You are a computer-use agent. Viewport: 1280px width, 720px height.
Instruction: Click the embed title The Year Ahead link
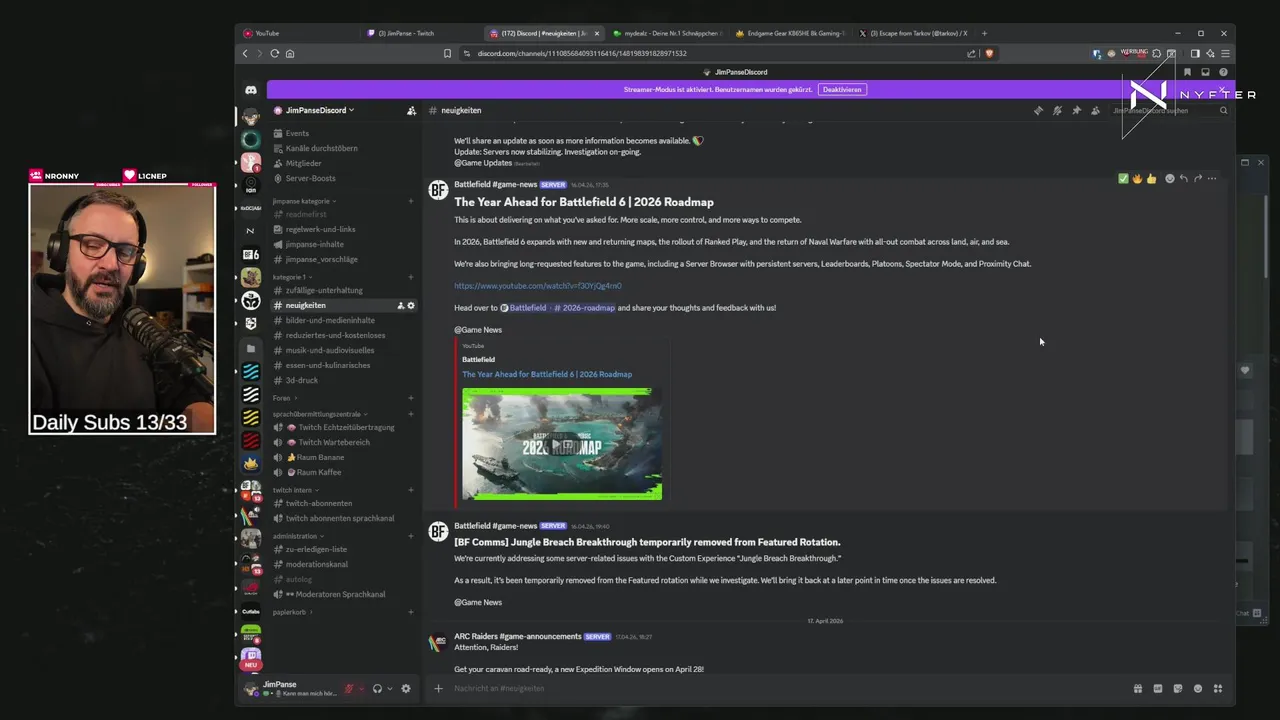[x=547, y=374]
